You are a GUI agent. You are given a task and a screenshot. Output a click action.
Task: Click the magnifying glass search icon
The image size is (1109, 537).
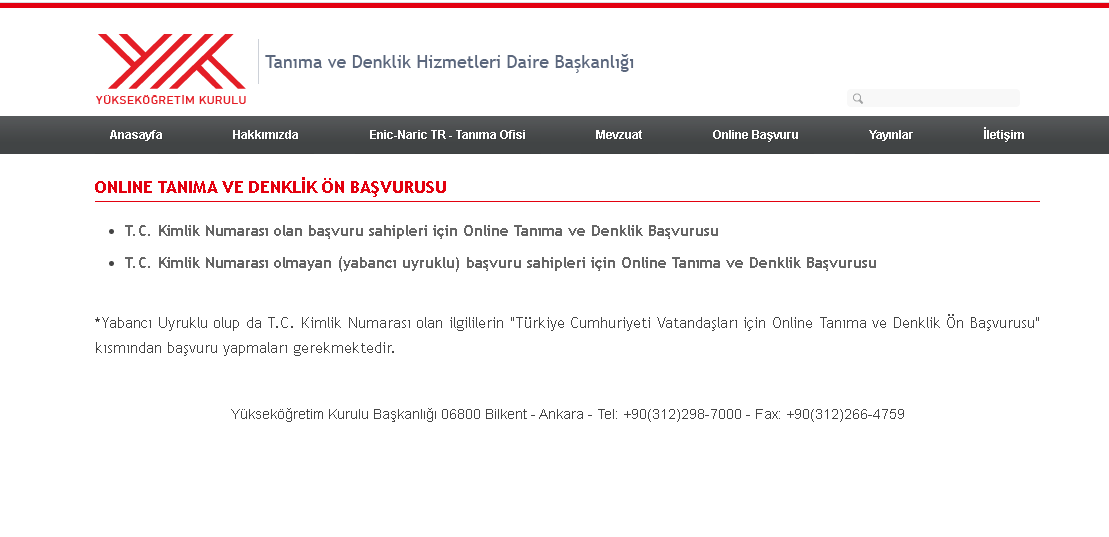point(858,99)
